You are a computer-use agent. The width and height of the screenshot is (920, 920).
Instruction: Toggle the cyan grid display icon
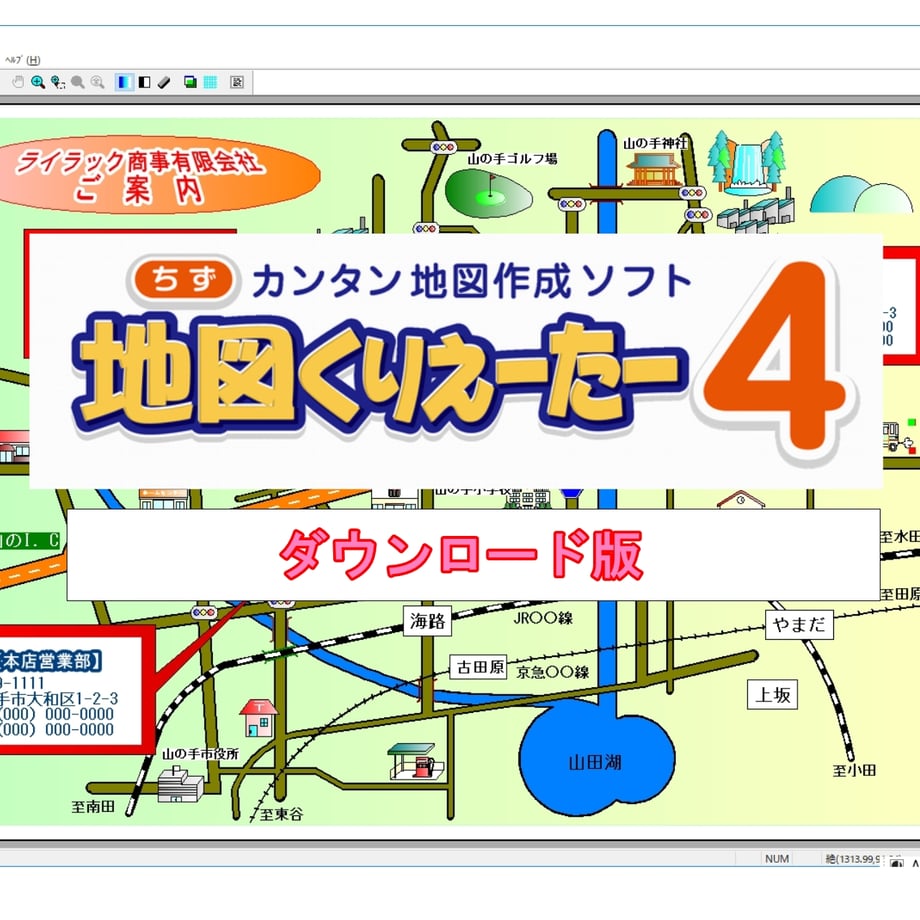pos(210,82)
